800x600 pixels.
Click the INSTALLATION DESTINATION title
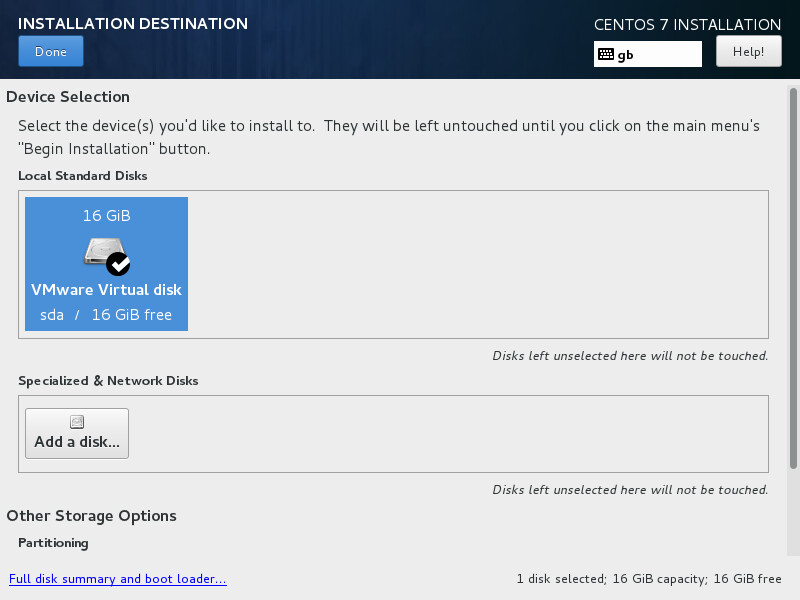point(133,23)
